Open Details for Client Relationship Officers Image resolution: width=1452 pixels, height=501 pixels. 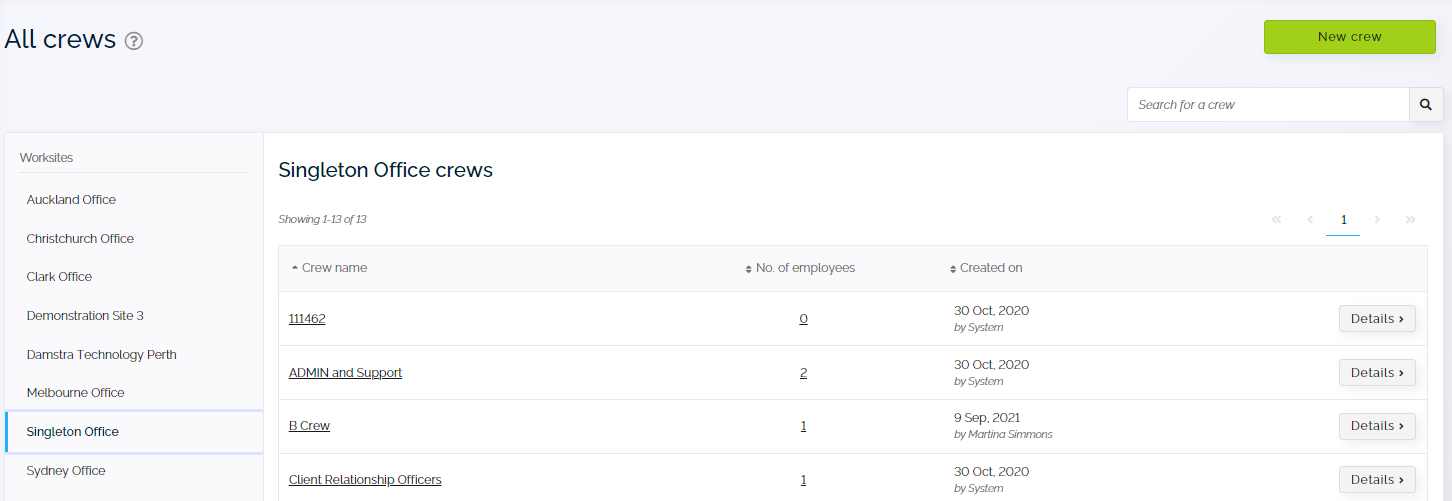1377,480
